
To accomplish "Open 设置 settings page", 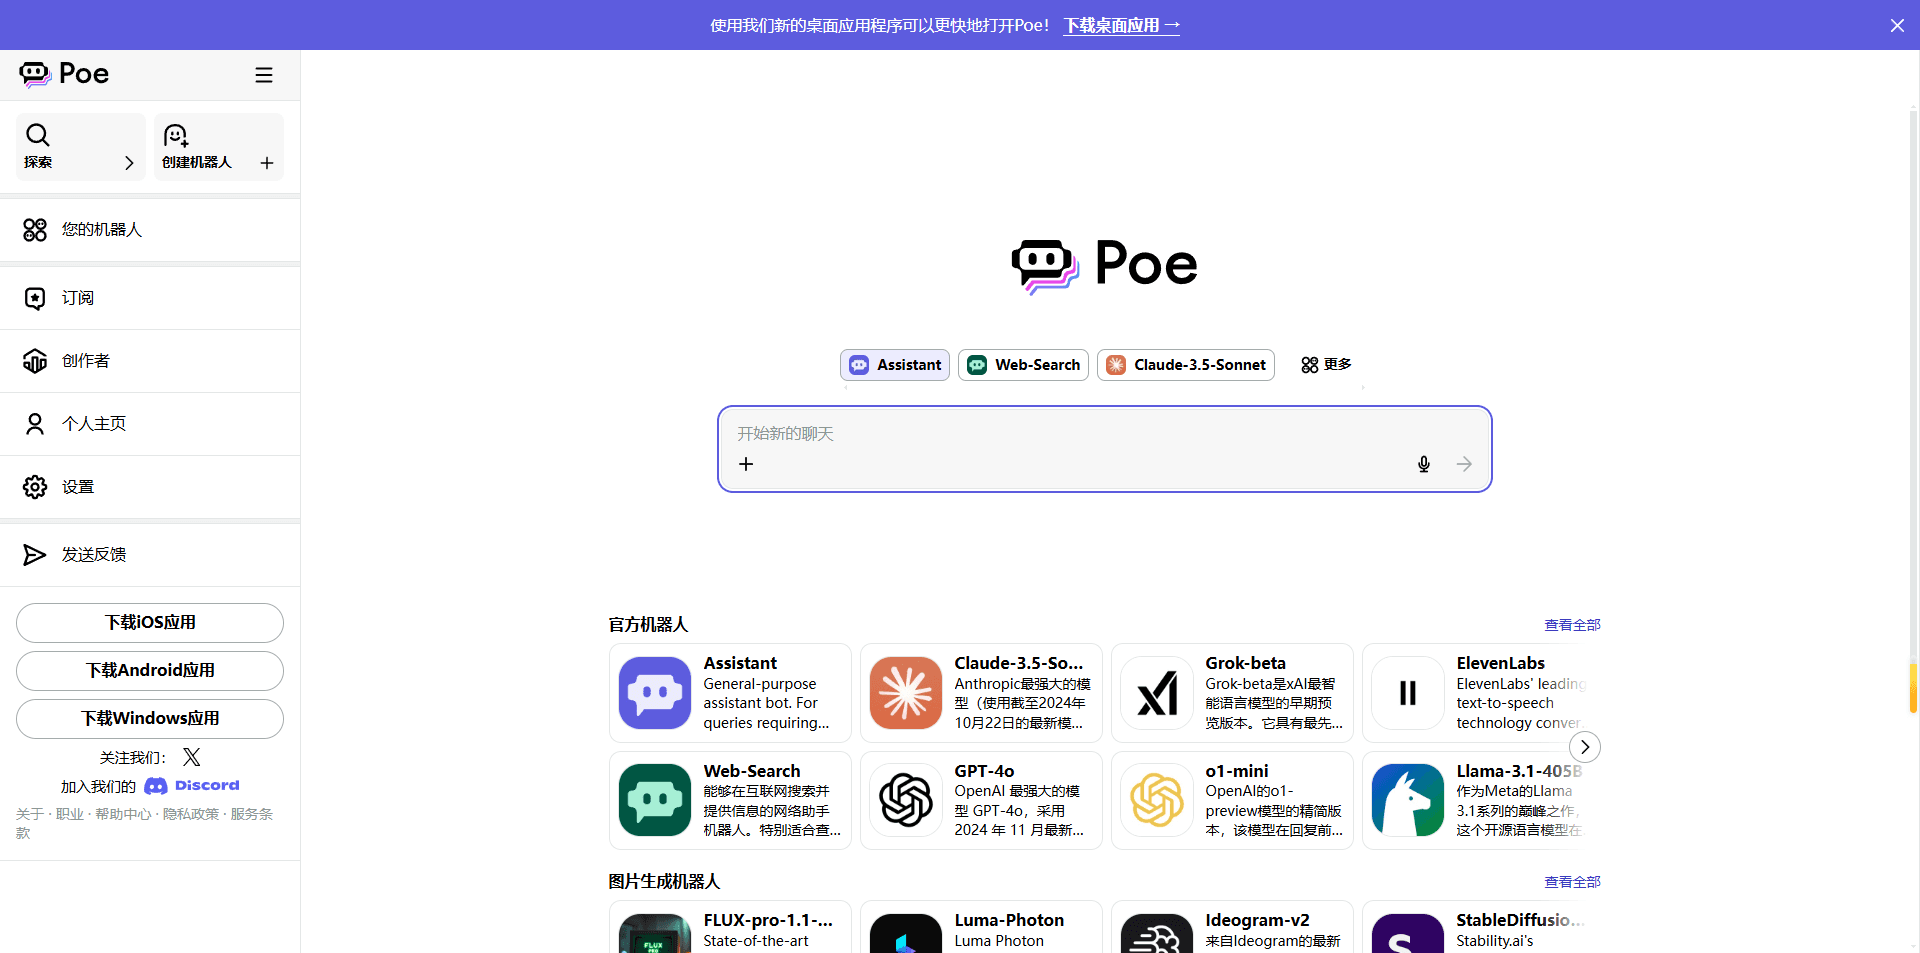I will (150, 487).
